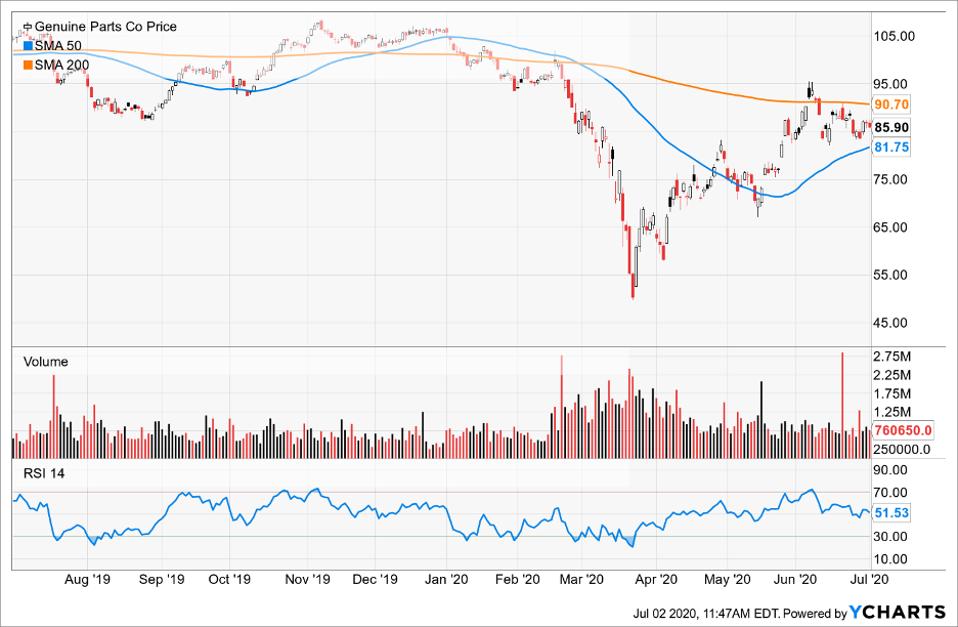Click the 2.75M volume axis label
The height and width of the screenshot is (627, 958).
pyautogui.click(x=892, y=356)
